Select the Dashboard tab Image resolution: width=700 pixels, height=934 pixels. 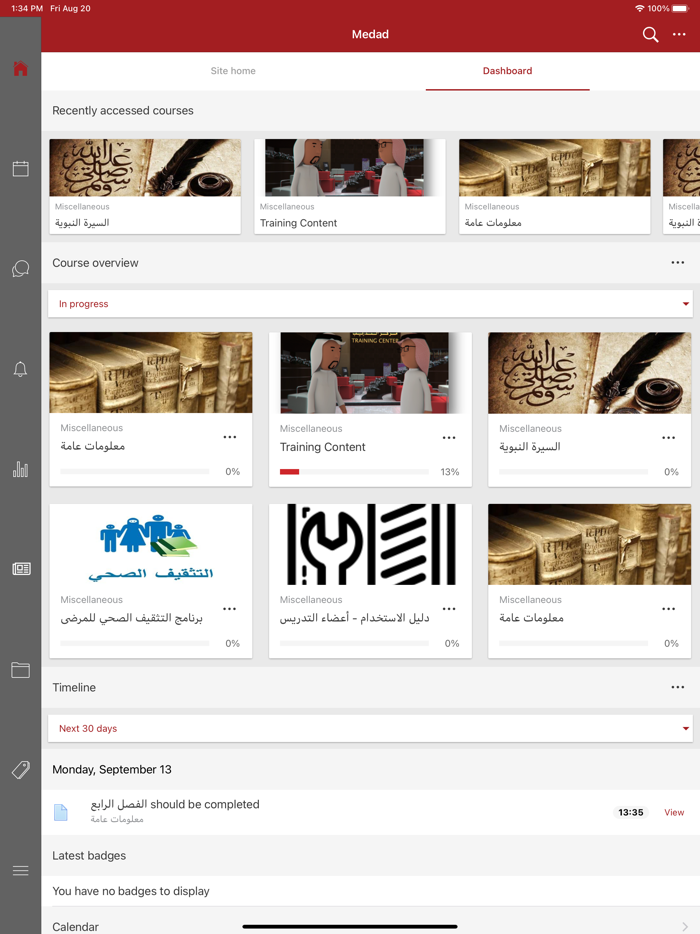(x=507, y=71)
